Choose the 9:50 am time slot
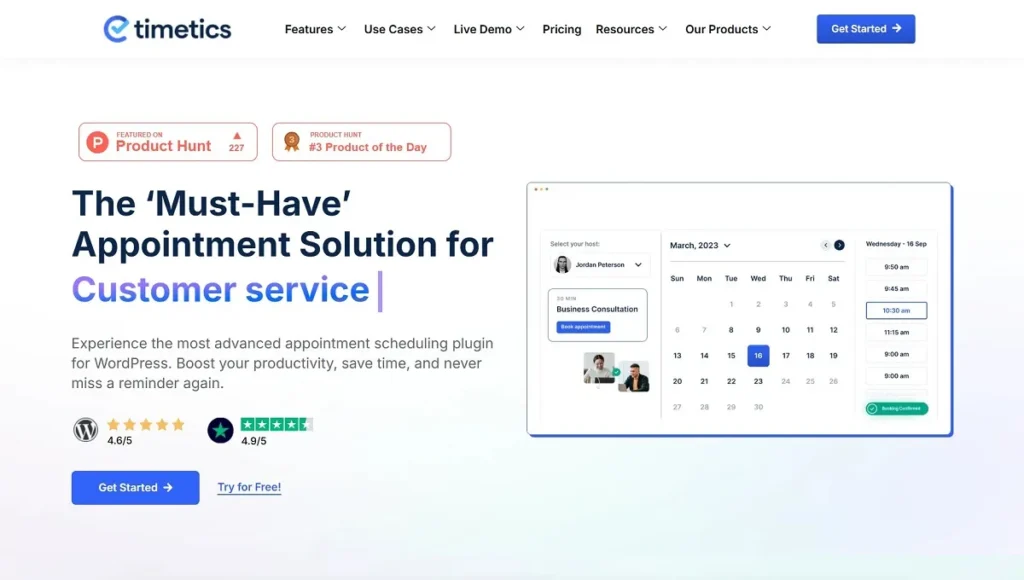 [896, 266]
